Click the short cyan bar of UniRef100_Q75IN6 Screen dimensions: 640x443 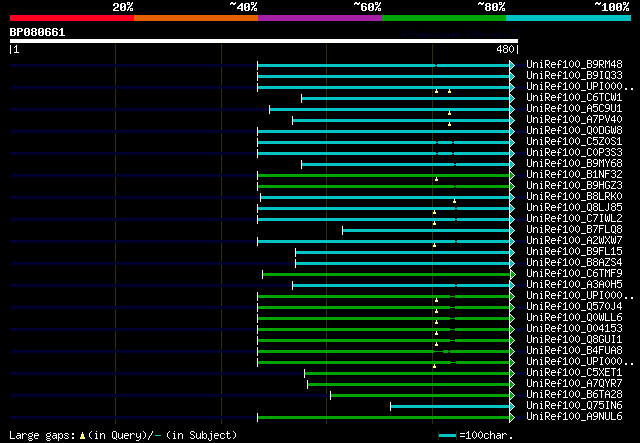(x=450, y=407)
